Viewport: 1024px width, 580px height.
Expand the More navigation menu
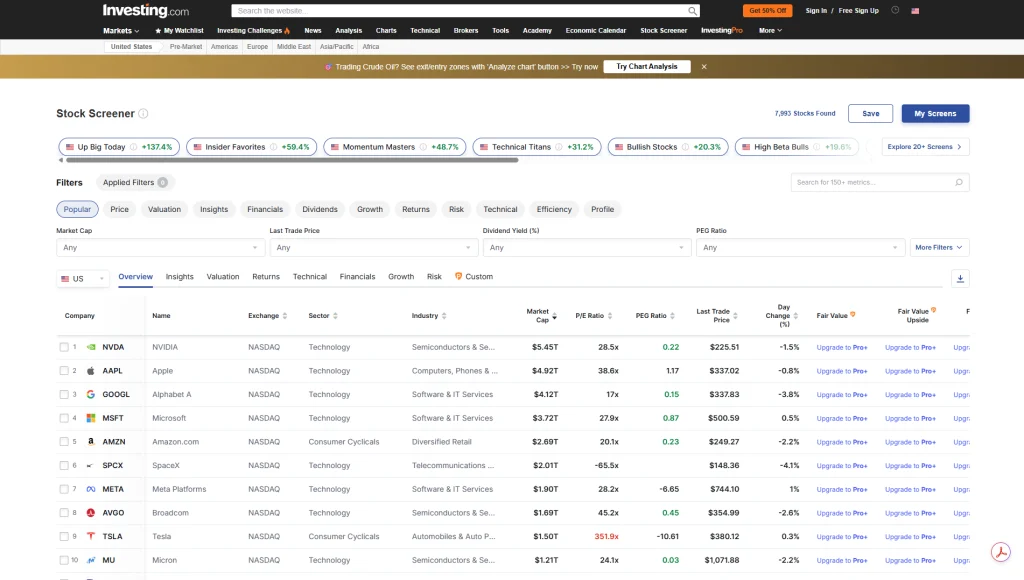coord(770,31)
